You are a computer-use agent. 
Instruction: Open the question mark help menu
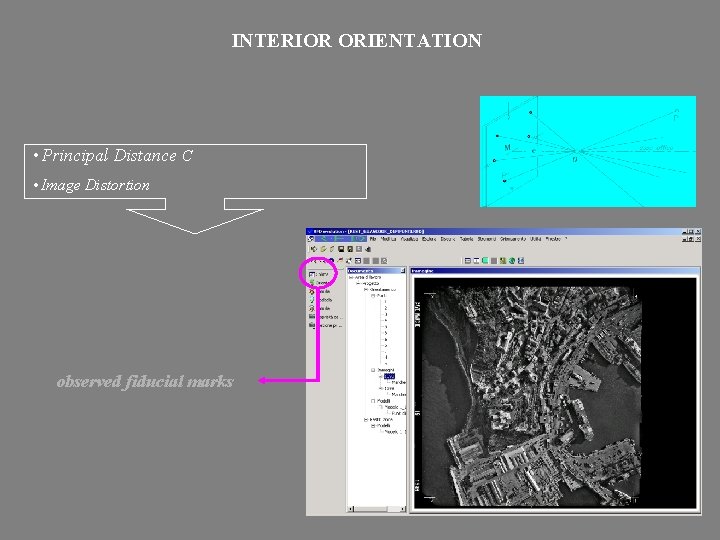(x=566, y=239)
